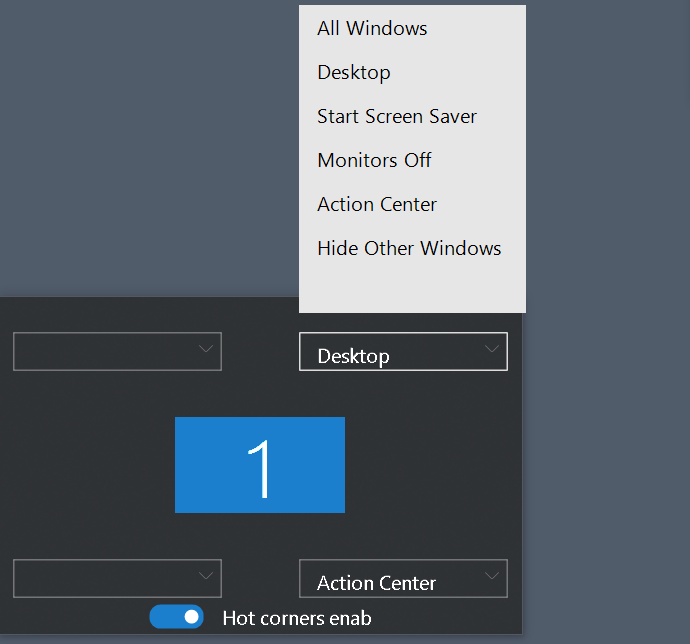Select the blue monitor 1 tile

pyautogui.click(x=260, y=465)
